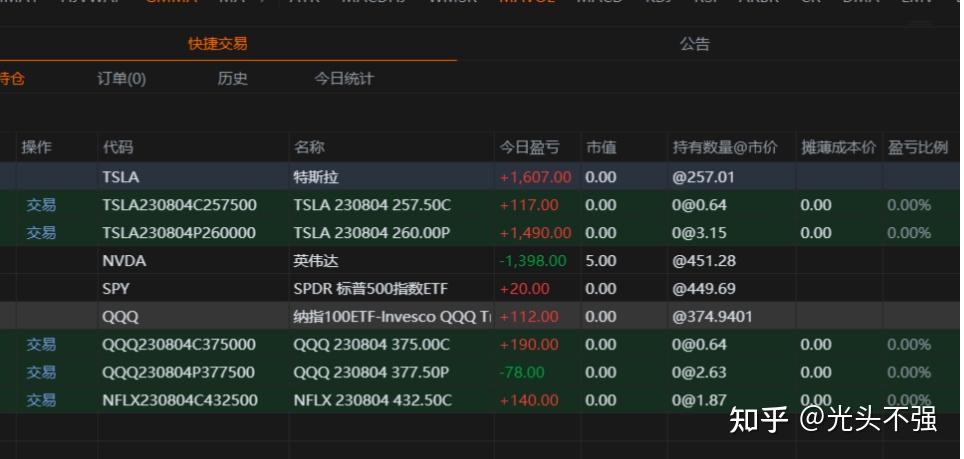Select the QQQ code cell

coord(120,317)
